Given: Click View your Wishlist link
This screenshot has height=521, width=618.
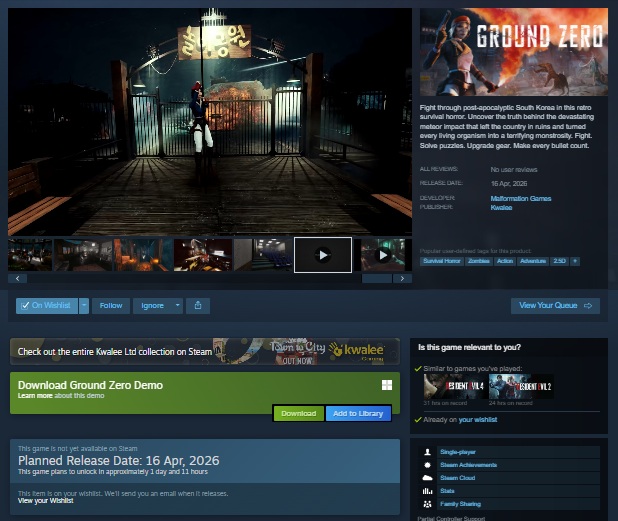Looking at the screenshot, I should coord(46,501).
